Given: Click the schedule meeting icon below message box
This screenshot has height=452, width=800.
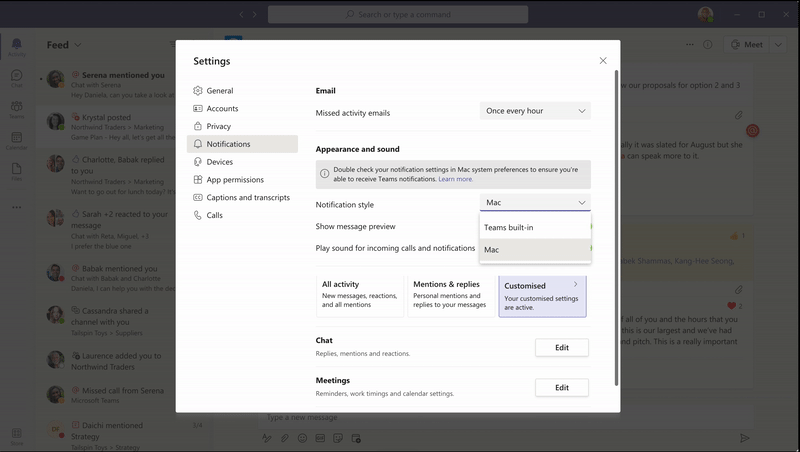Looking at the screenshot, I should click(356, 438).
